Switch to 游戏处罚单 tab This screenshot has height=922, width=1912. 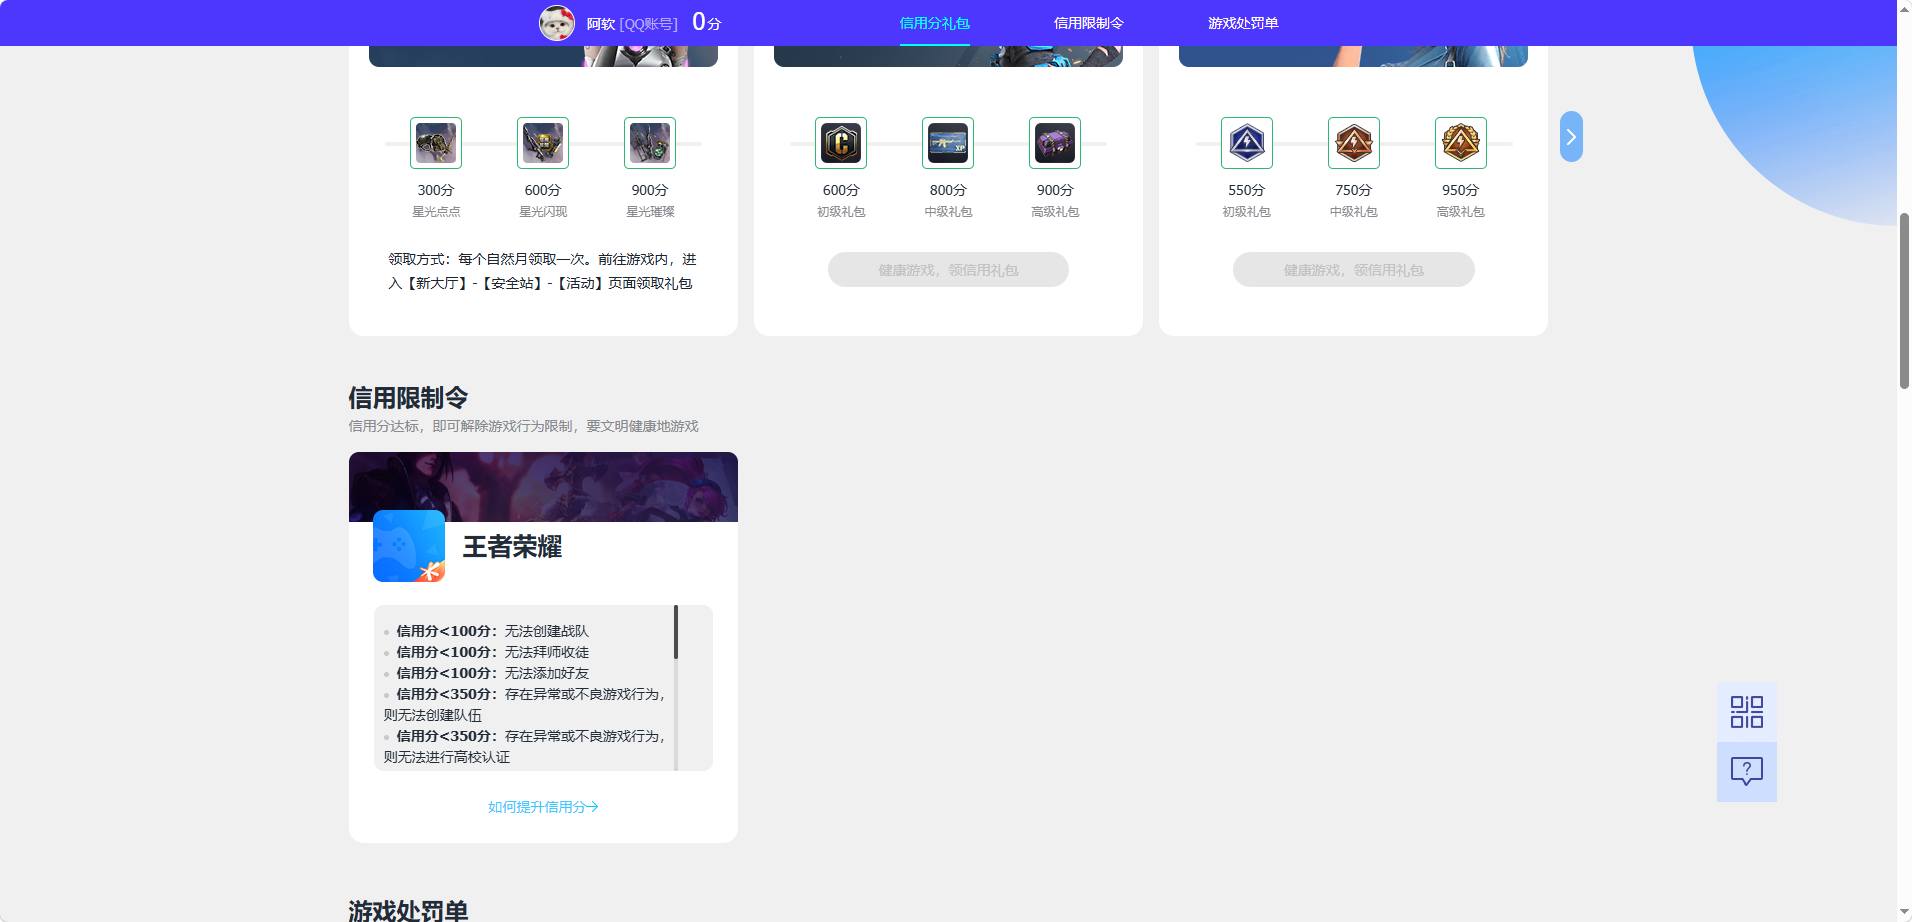pos(1243,23)
